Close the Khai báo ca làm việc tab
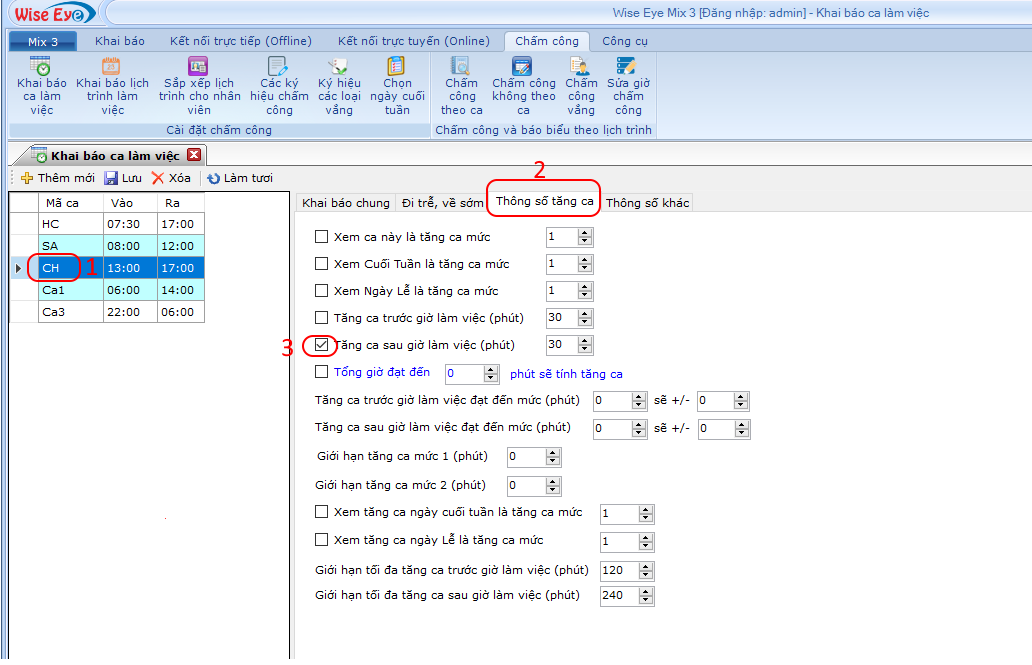 [x=195, y=155]
